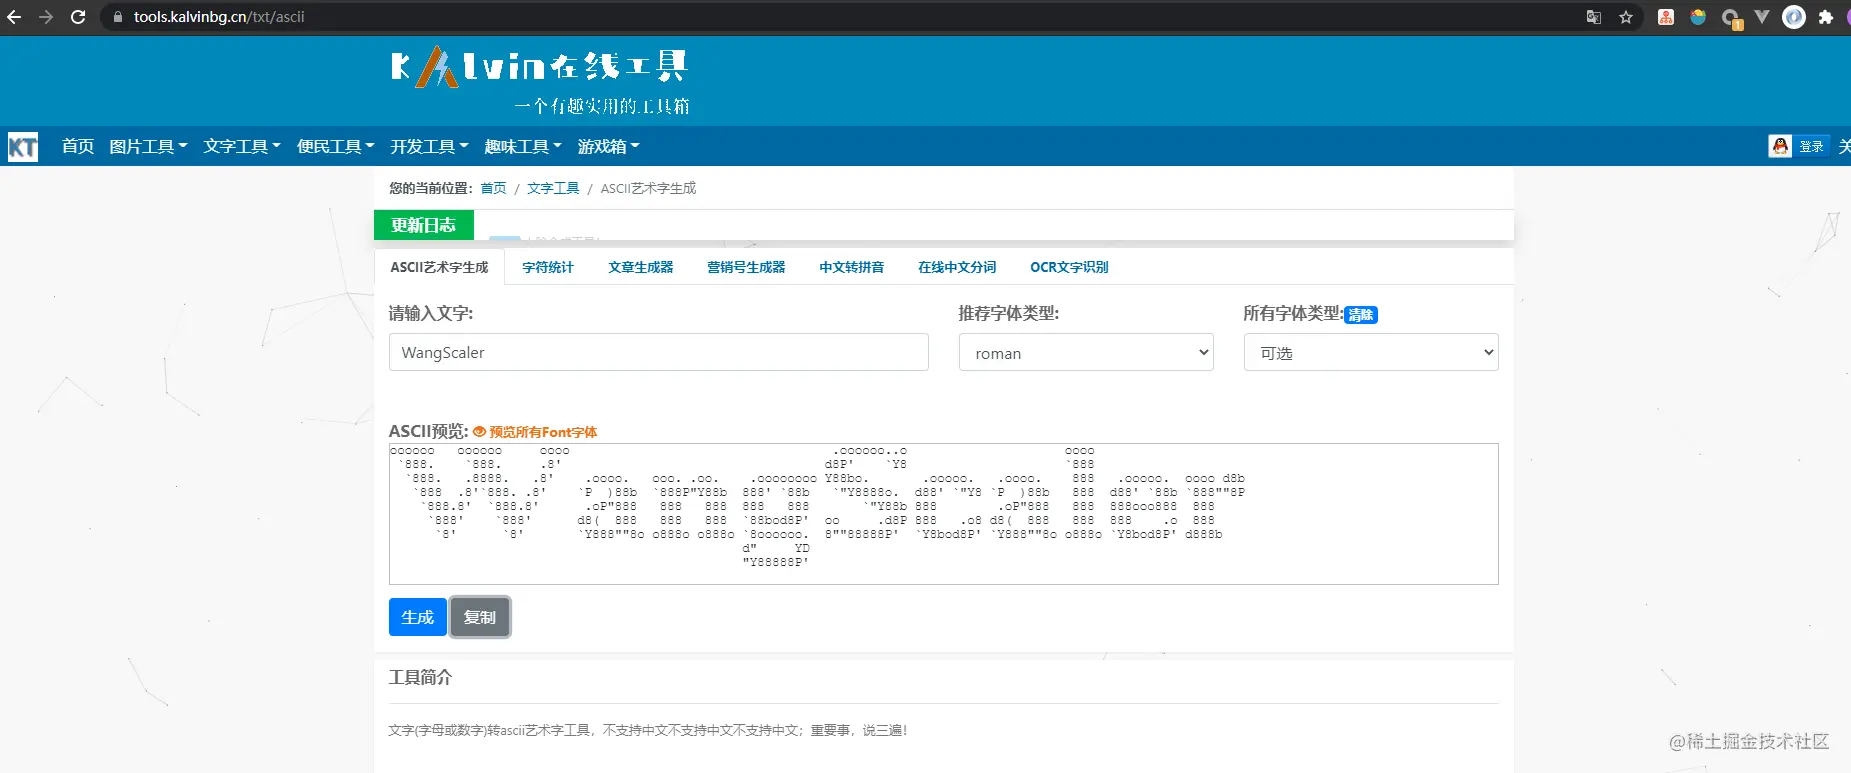
Task: Open the colorful bowl extension icon
Action: coord(1698,17)
